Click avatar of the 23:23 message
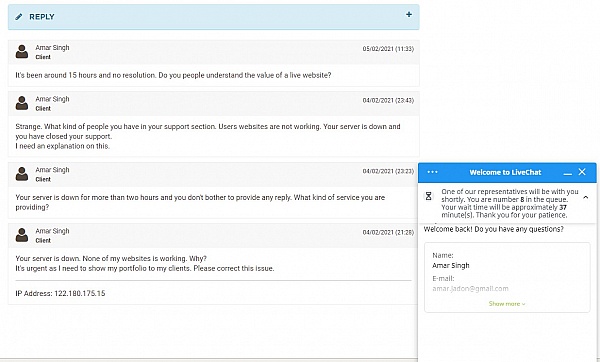600x362 pixels. tap(22, 174)
